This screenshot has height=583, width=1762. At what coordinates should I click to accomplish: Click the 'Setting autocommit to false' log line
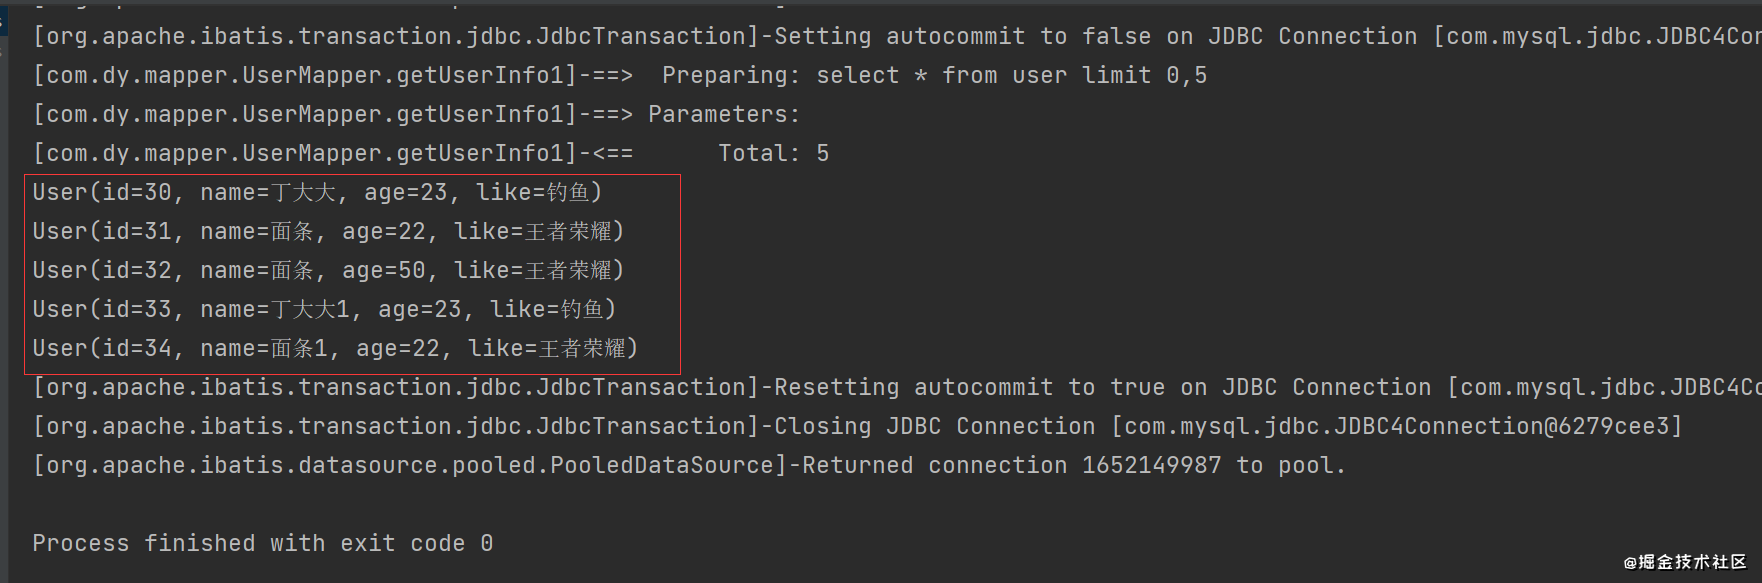(897, 37)
